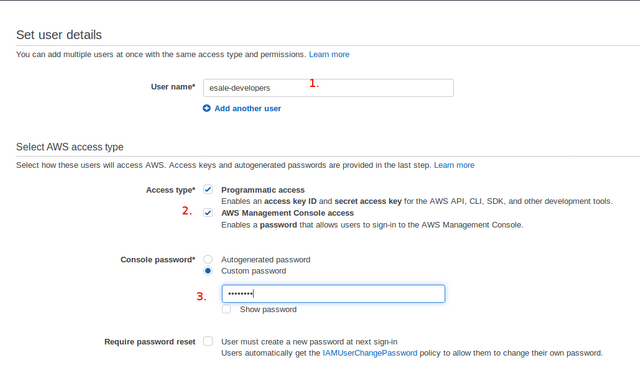Open Learn more link under Set user details

tap(329, 54)
